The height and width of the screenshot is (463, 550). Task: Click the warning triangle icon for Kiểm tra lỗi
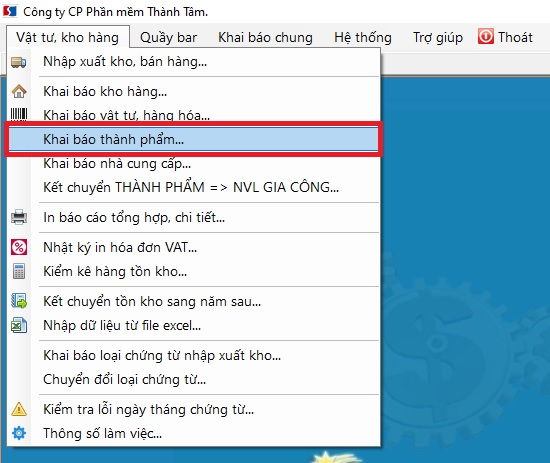tap(19, 409)
